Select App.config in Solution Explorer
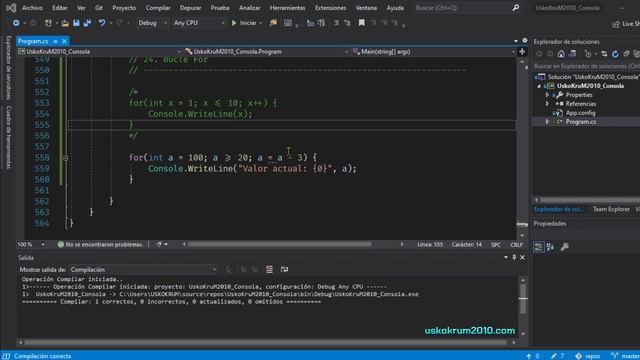The width and height of the screenshot is (640, 360). click(580, 113)
